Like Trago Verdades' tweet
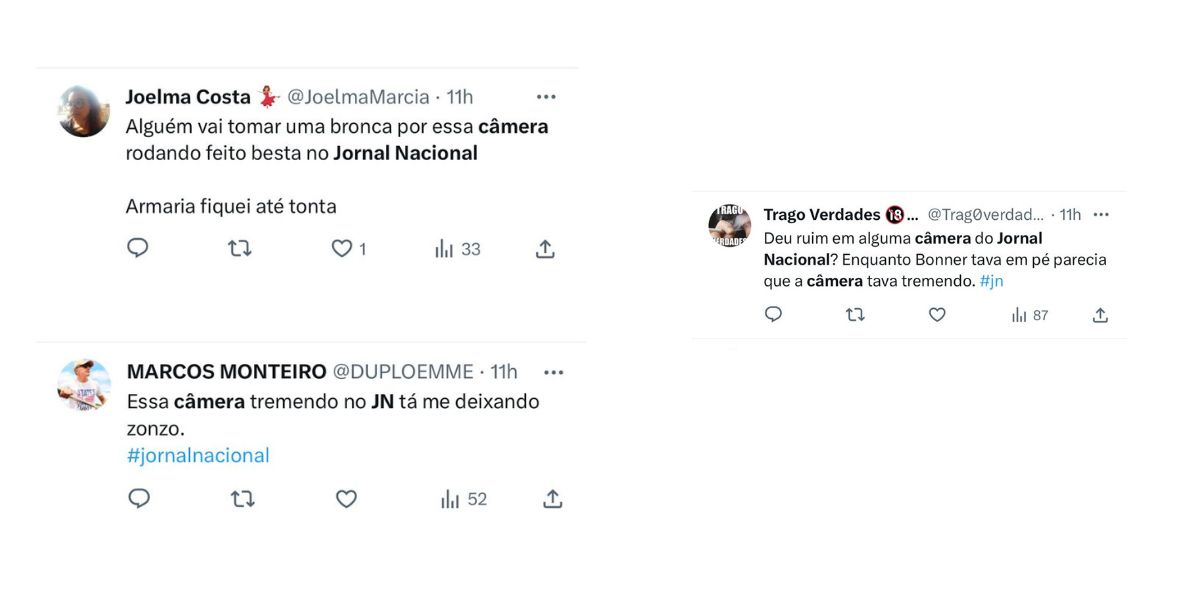1200x600 pixels. 937,315
